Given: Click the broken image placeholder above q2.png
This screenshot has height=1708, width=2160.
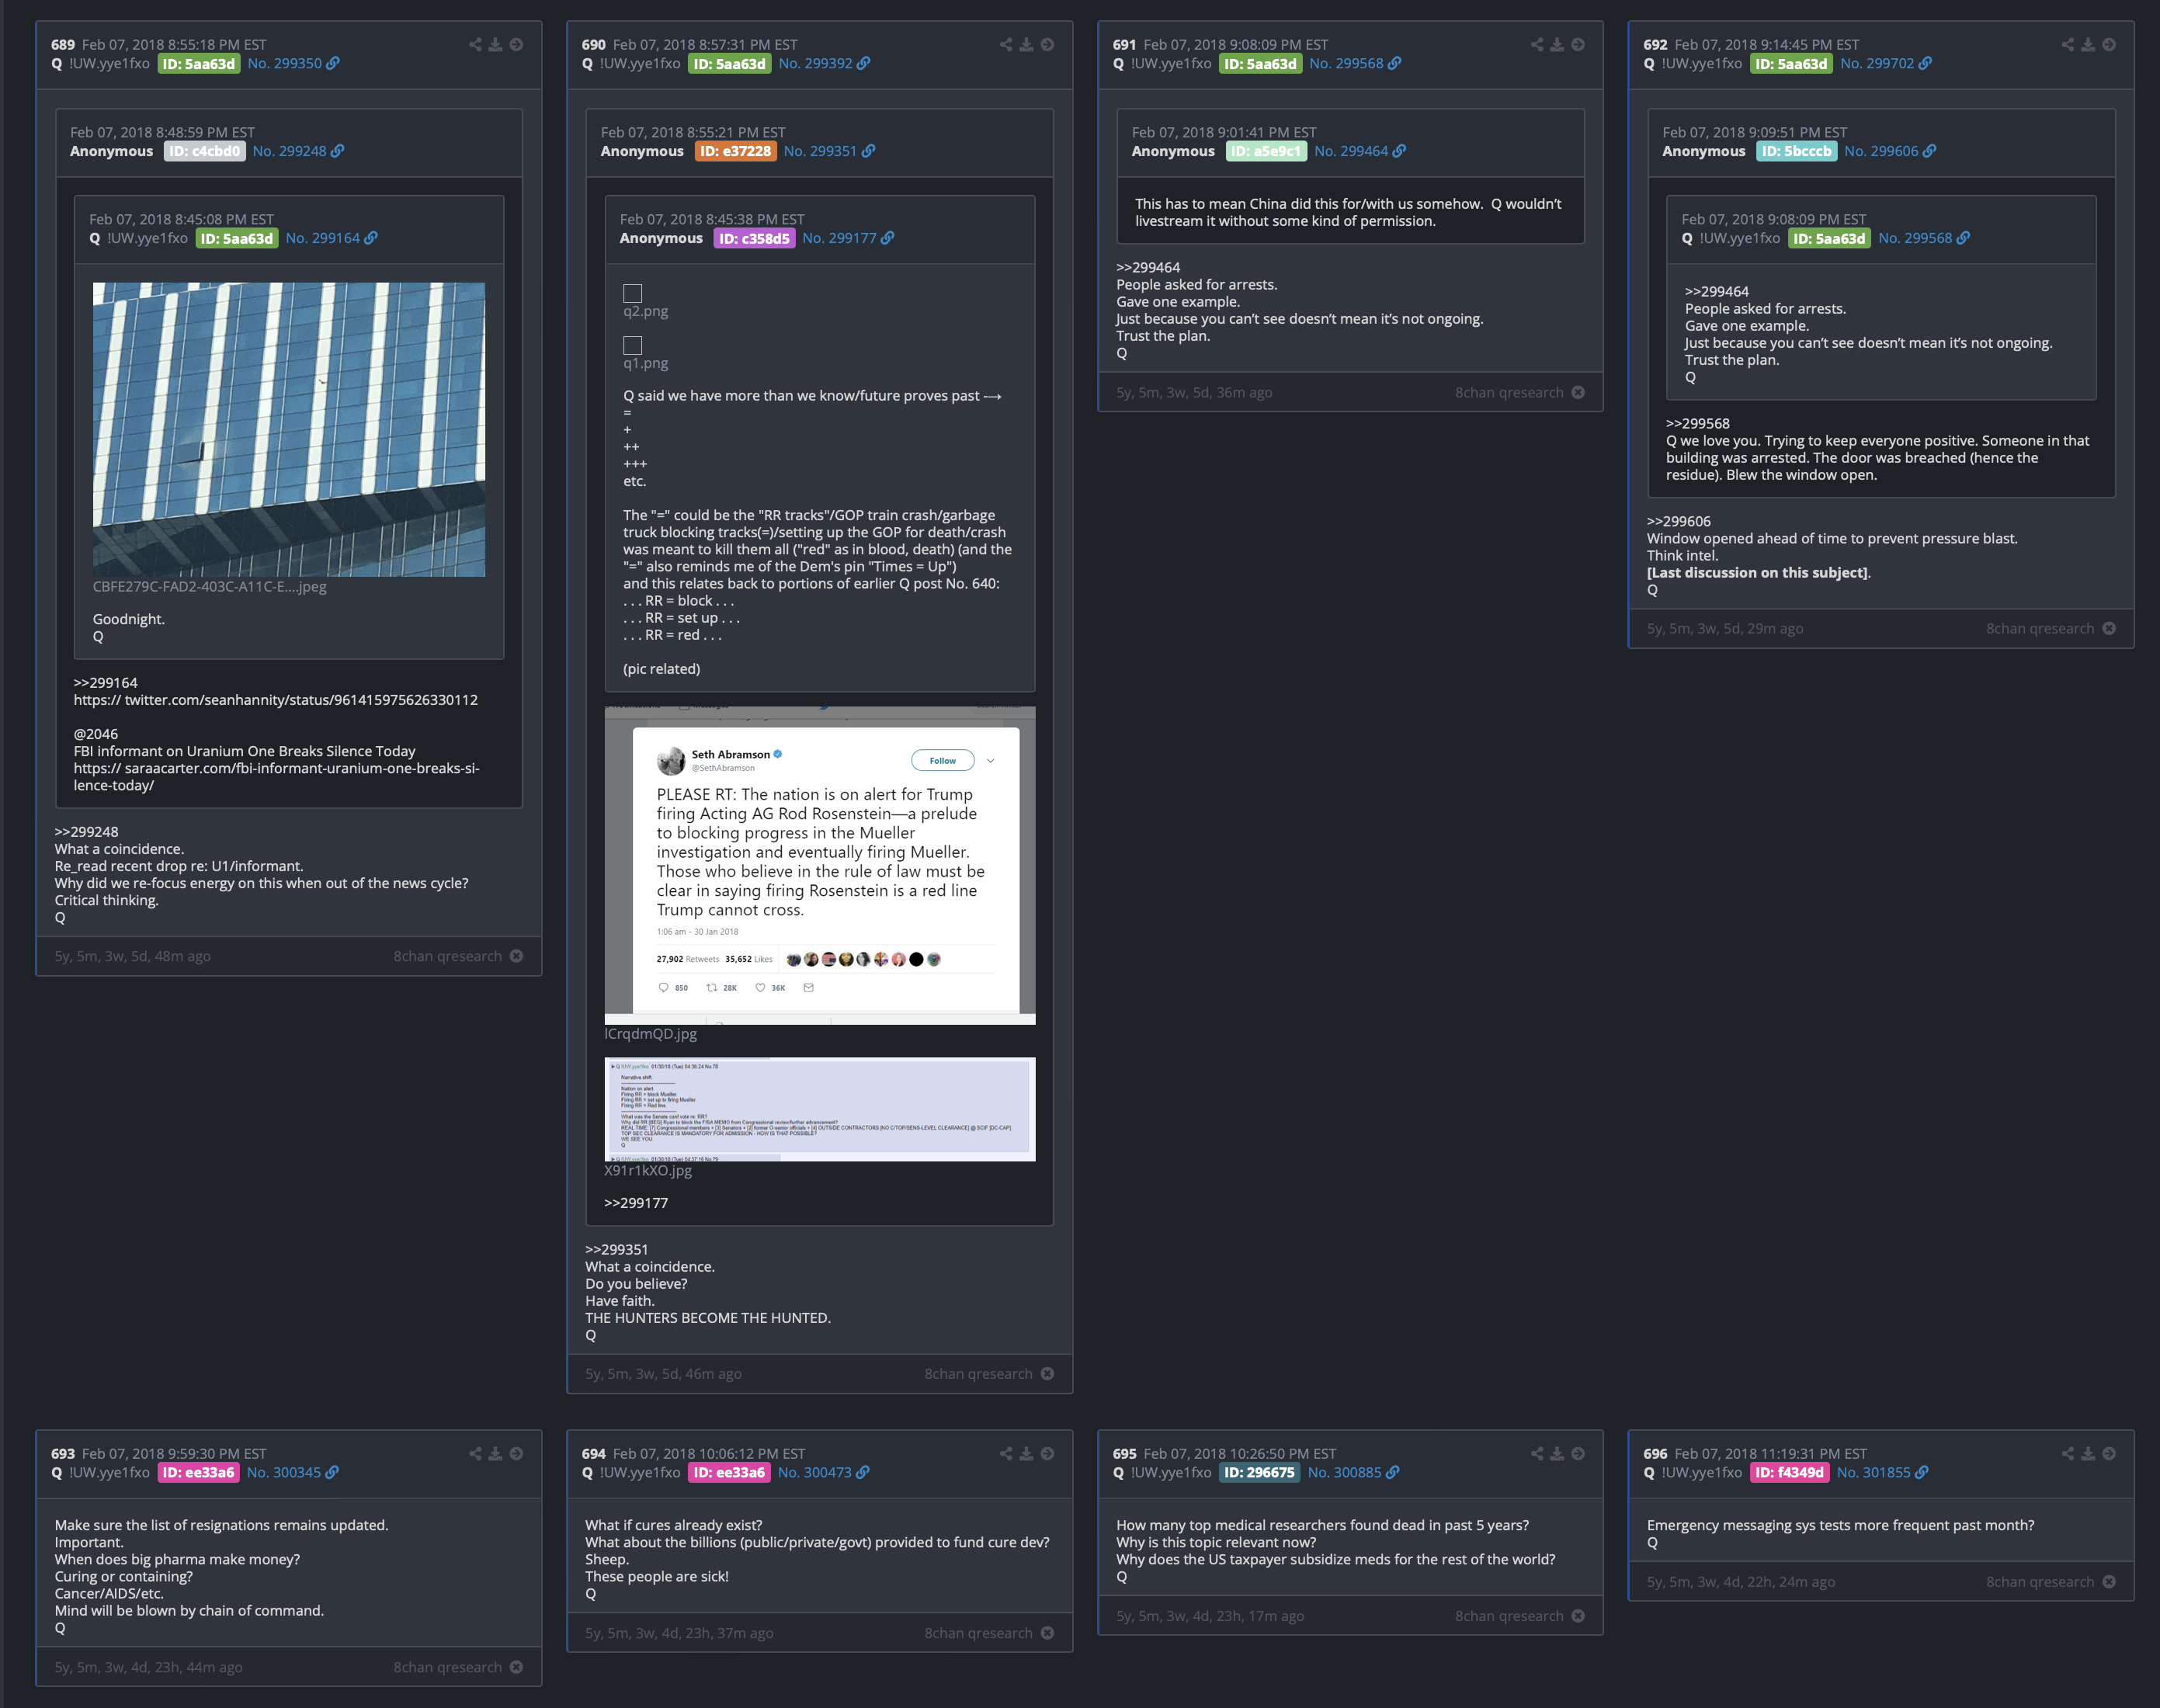Looking at the screenshot, I should coord(633,293).
